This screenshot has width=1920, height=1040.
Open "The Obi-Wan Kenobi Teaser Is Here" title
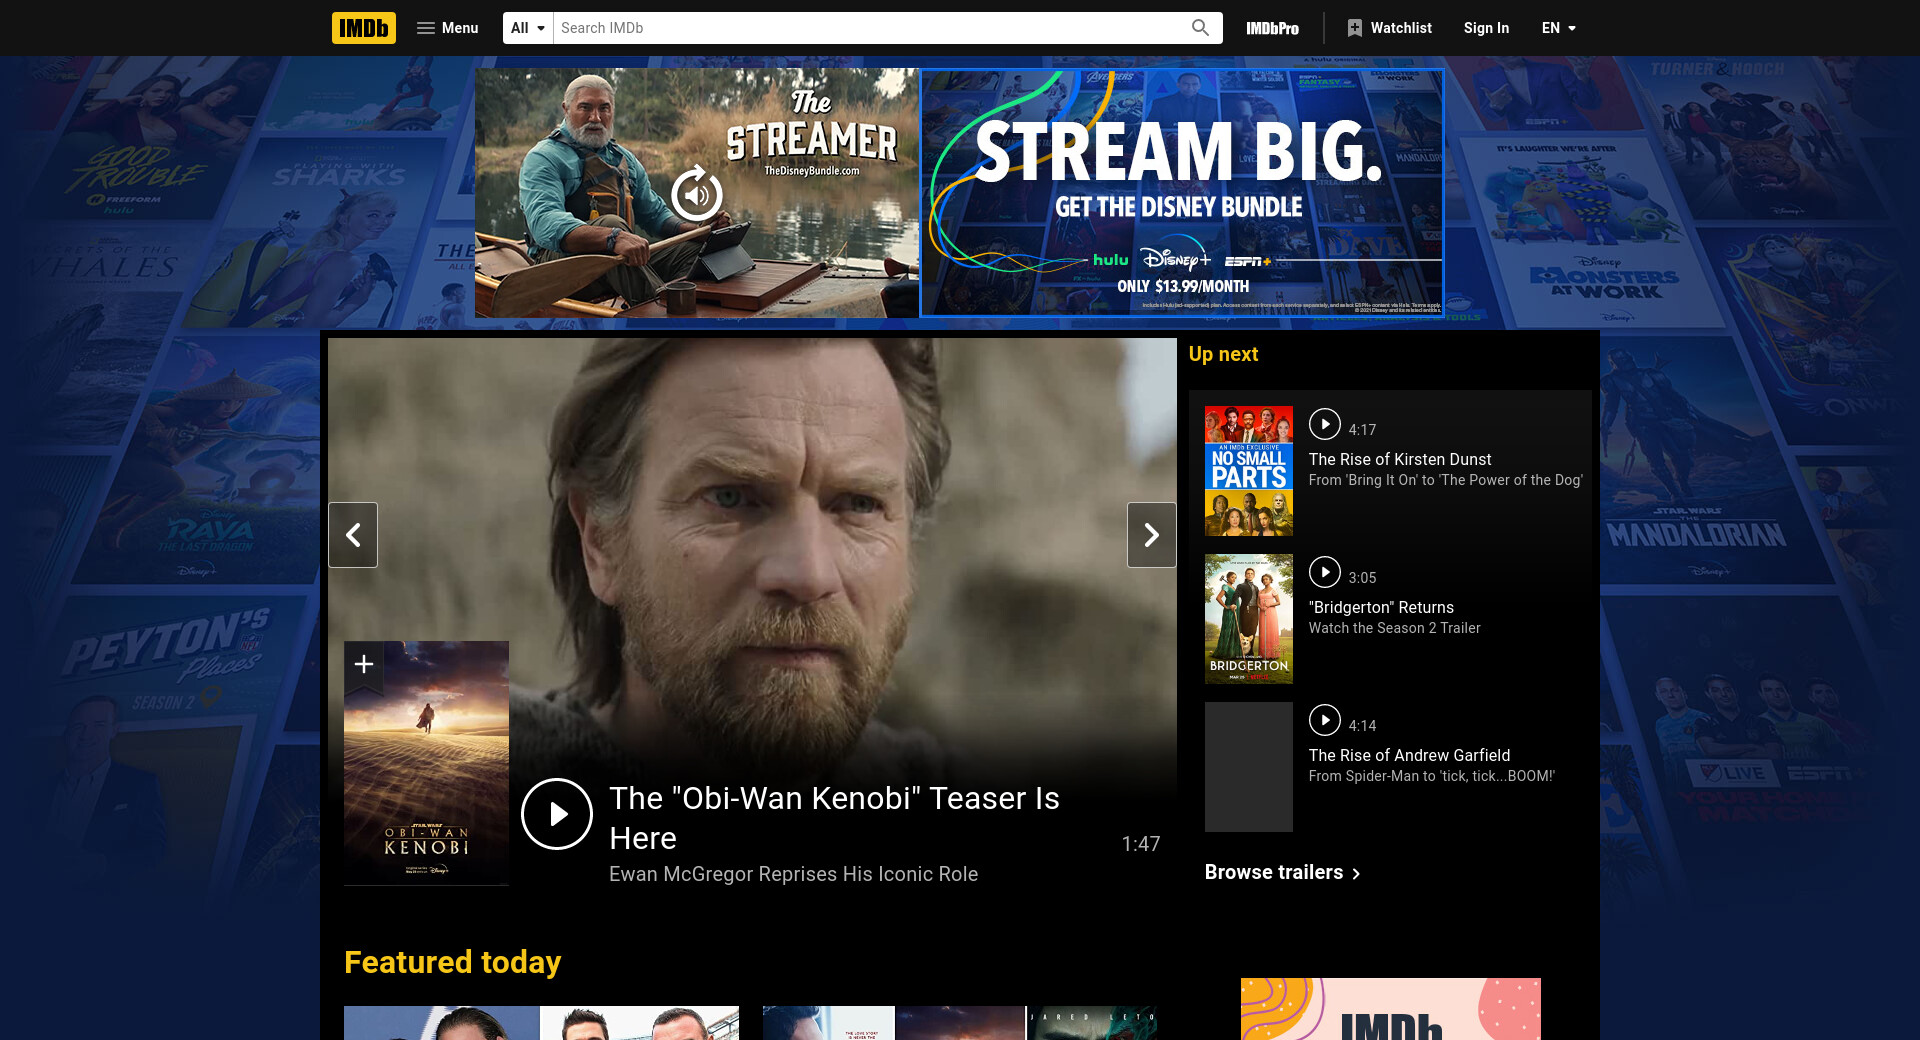[834, 818]
